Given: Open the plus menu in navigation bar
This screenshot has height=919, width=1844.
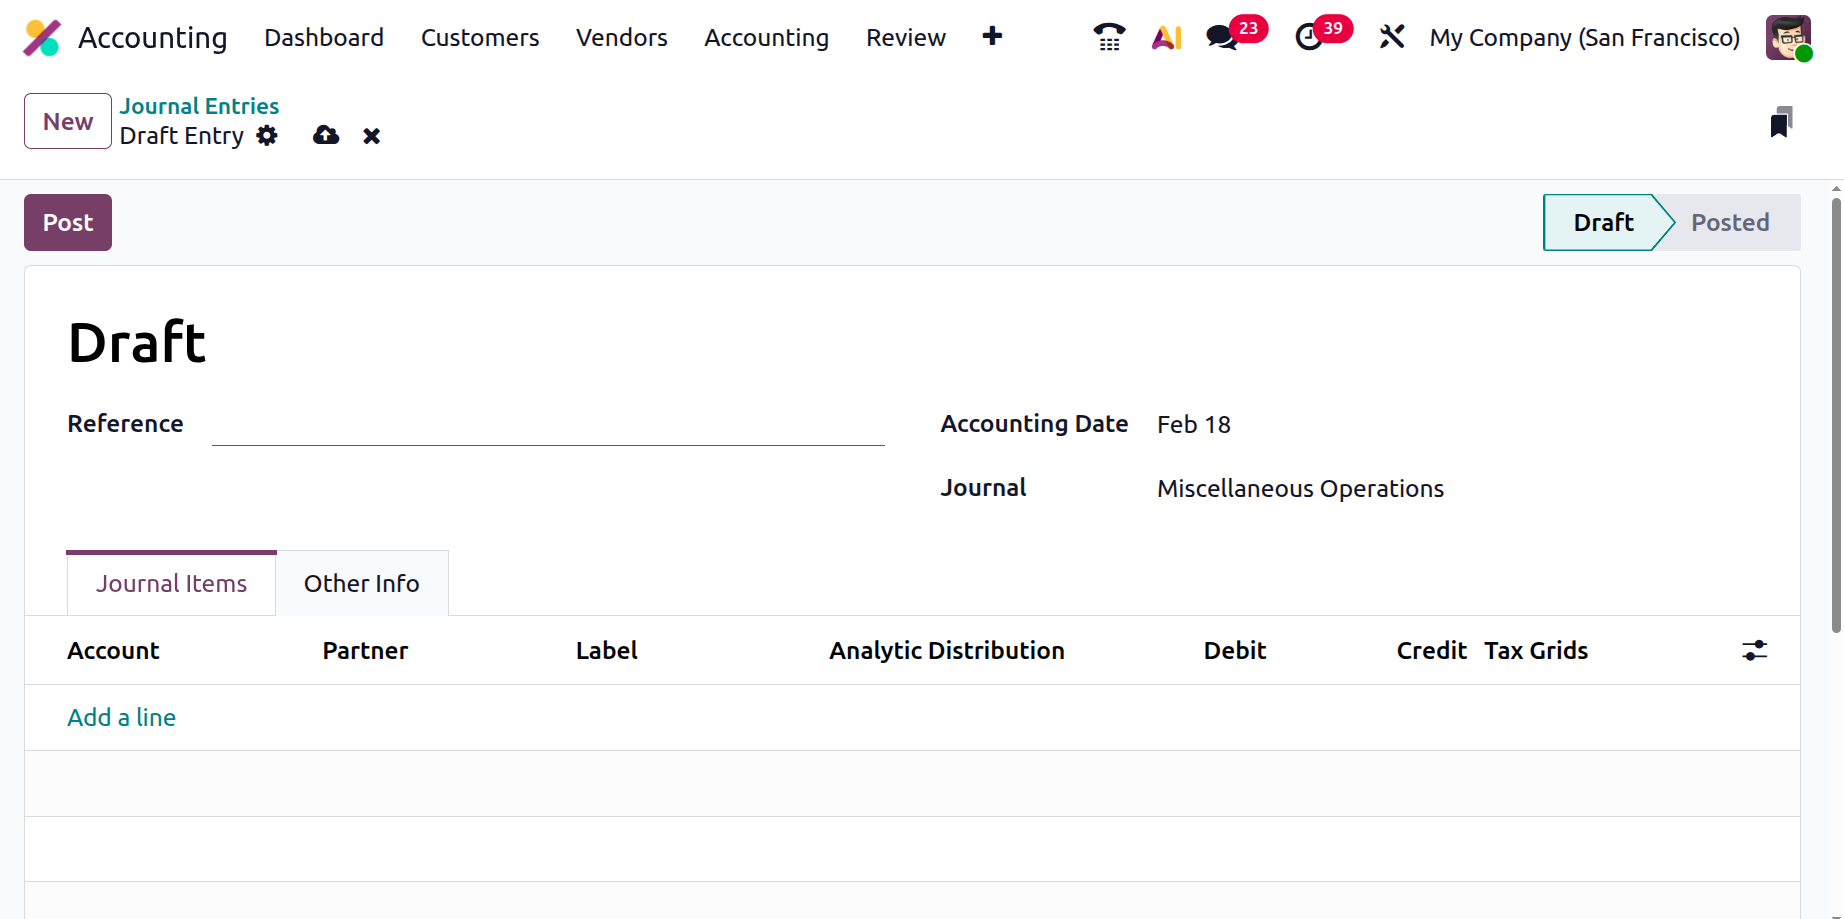Looking at the screenshot, I should (992, 36).
